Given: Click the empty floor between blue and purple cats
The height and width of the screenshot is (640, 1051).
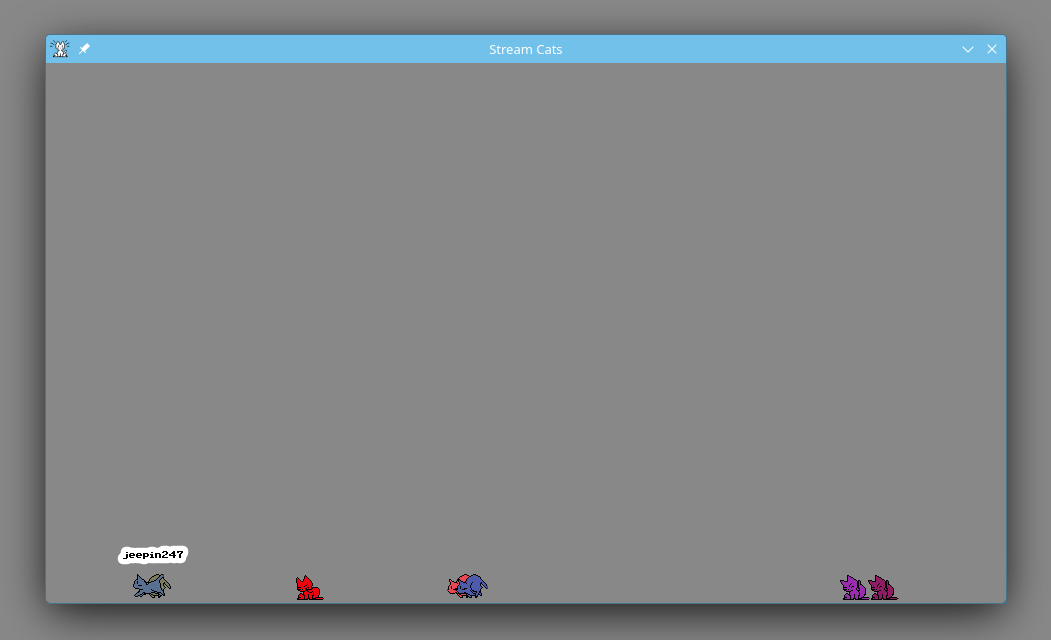Looking at the screenshot, I should [x=660, y=590].
